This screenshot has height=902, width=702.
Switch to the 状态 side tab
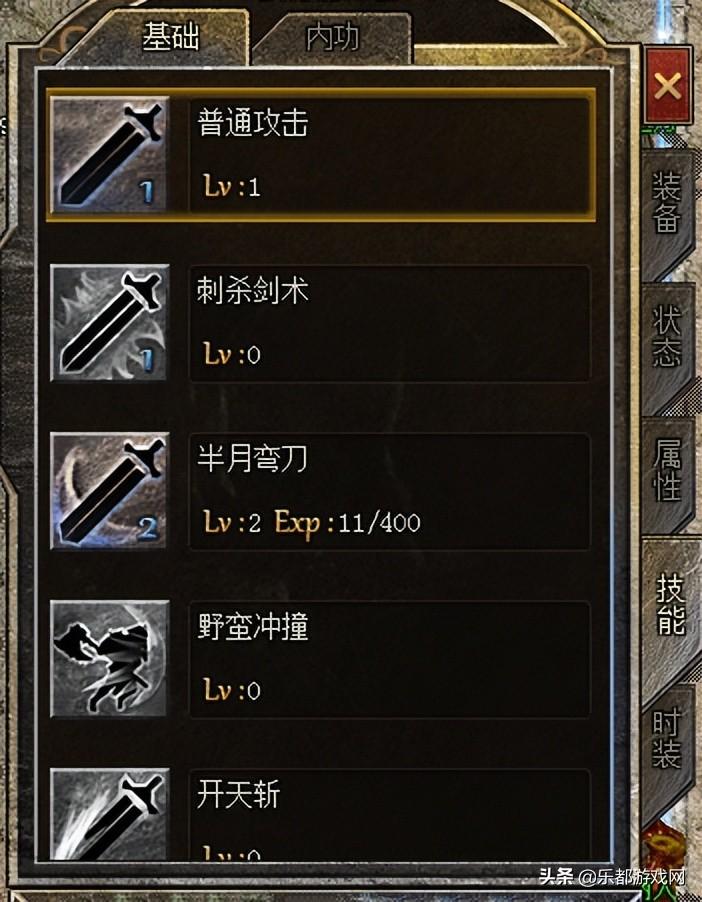click(667, 337)
